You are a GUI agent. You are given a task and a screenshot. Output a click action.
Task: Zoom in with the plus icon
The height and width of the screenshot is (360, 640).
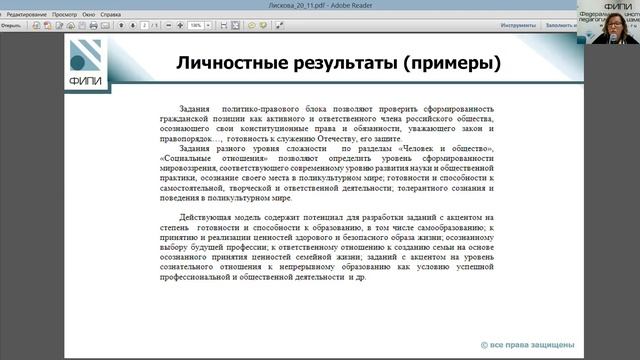point(180,25)
